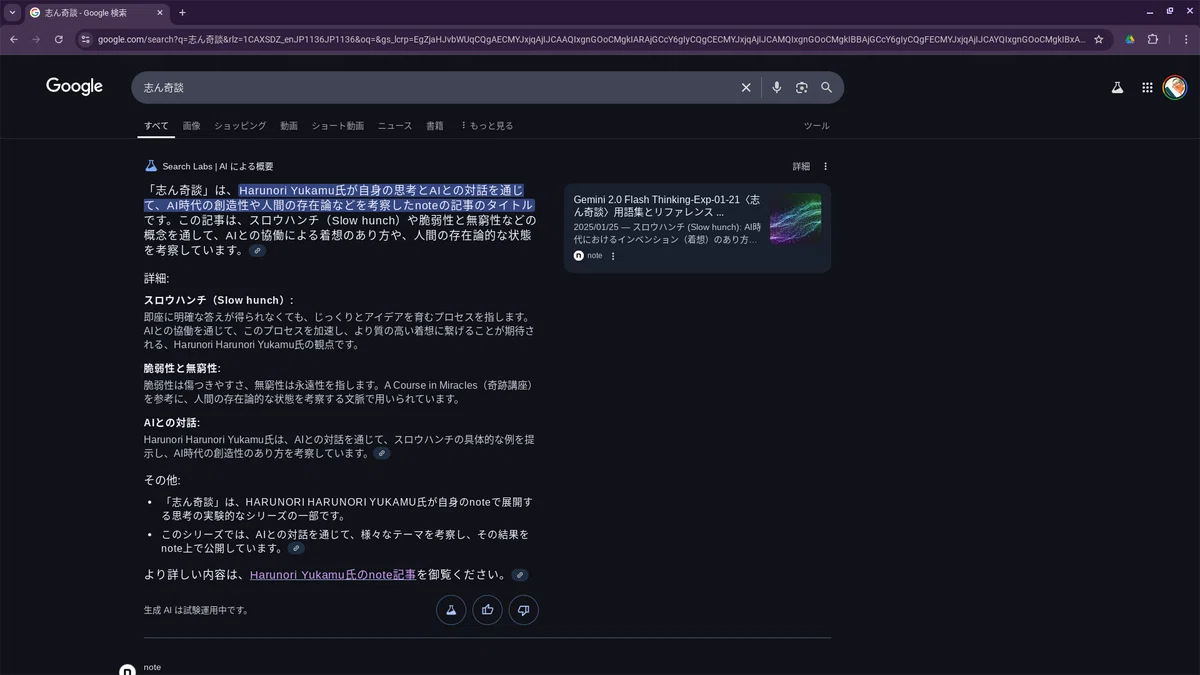Select the すべて results tab
1200x675 pixels.
coord(156,126)
